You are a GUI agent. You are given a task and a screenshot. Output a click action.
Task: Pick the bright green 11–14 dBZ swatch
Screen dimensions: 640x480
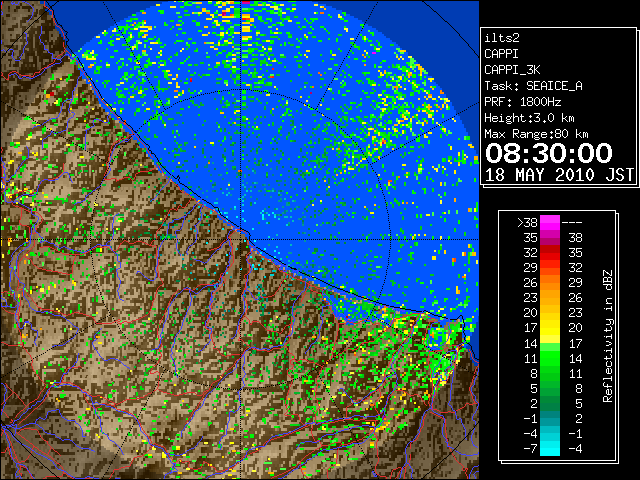[550, 358]
